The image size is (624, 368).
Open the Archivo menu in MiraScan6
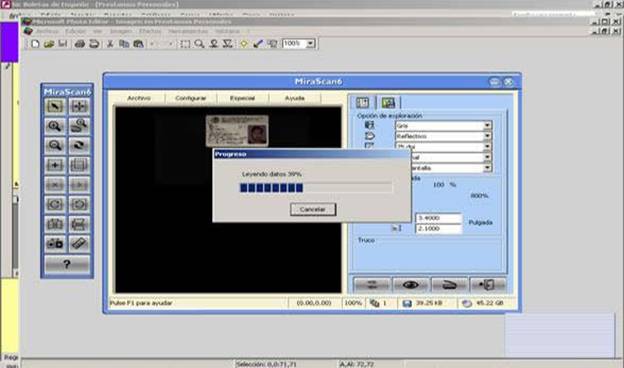[138, 98]
